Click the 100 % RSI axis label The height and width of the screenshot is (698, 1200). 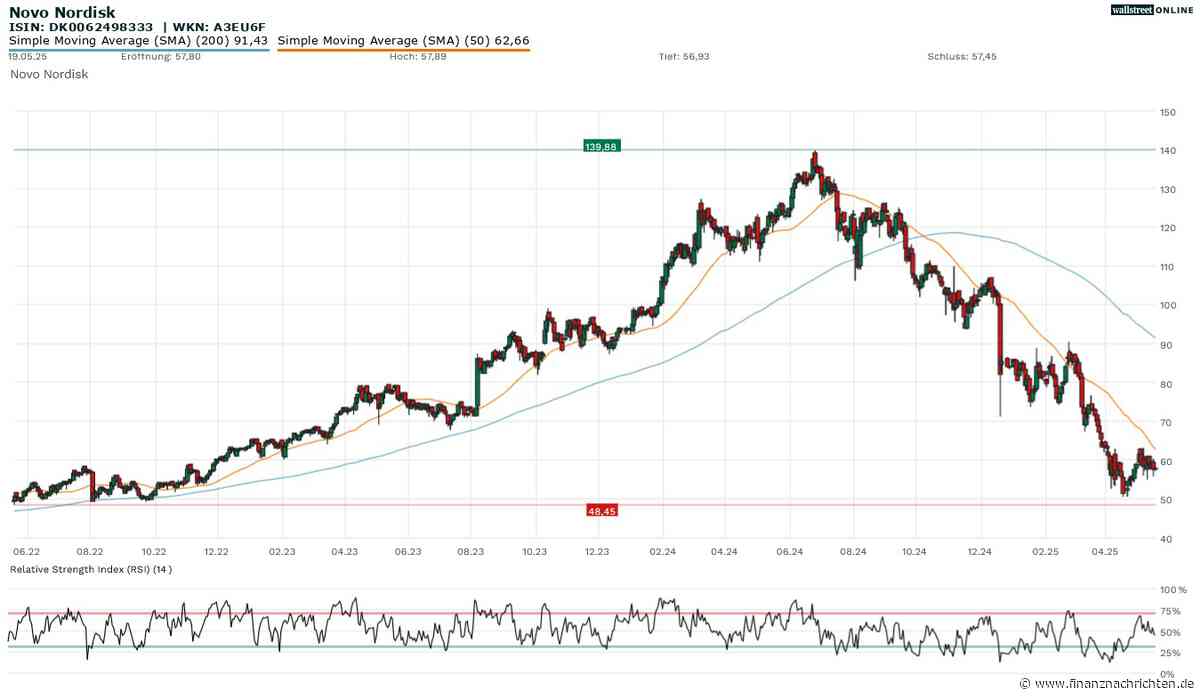[1172, 591]
